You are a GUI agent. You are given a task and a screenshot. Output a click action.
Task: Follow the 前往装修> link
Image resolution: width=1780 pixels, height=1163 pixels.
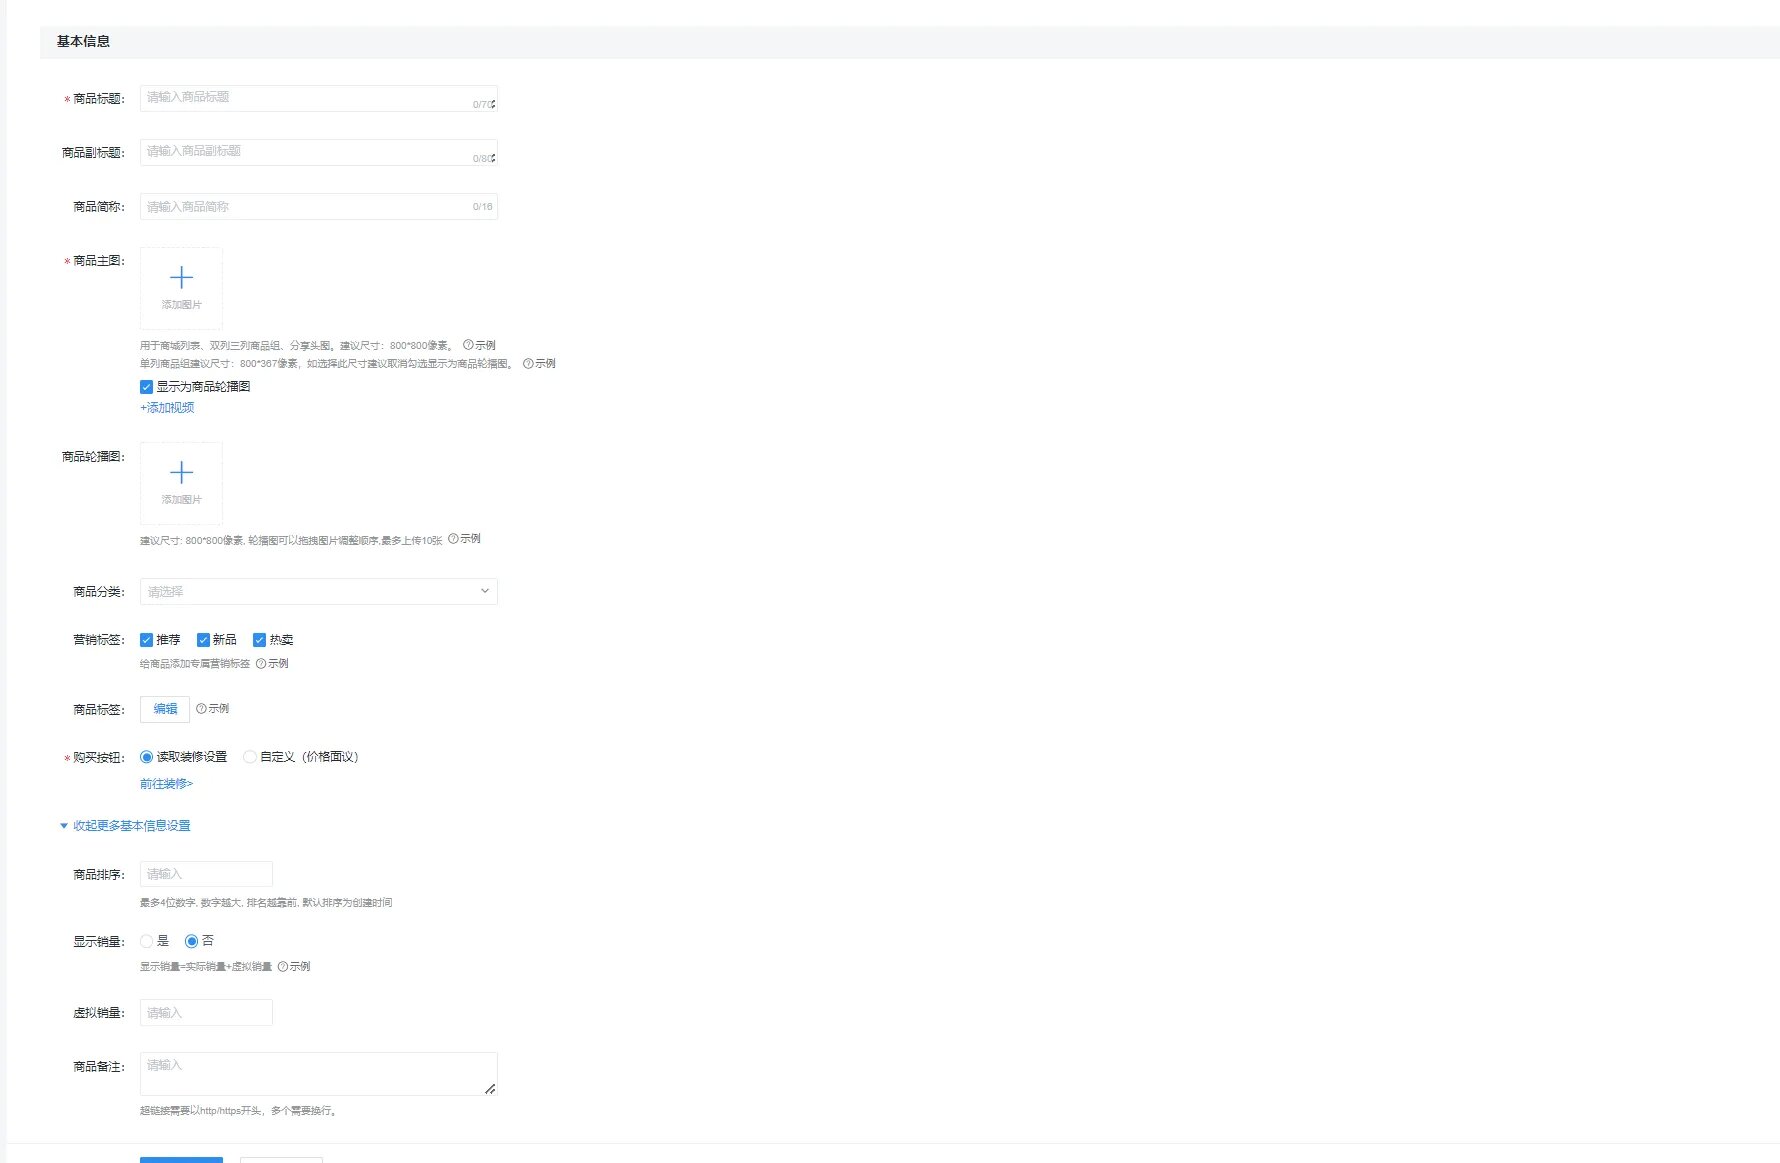point(166,784)
